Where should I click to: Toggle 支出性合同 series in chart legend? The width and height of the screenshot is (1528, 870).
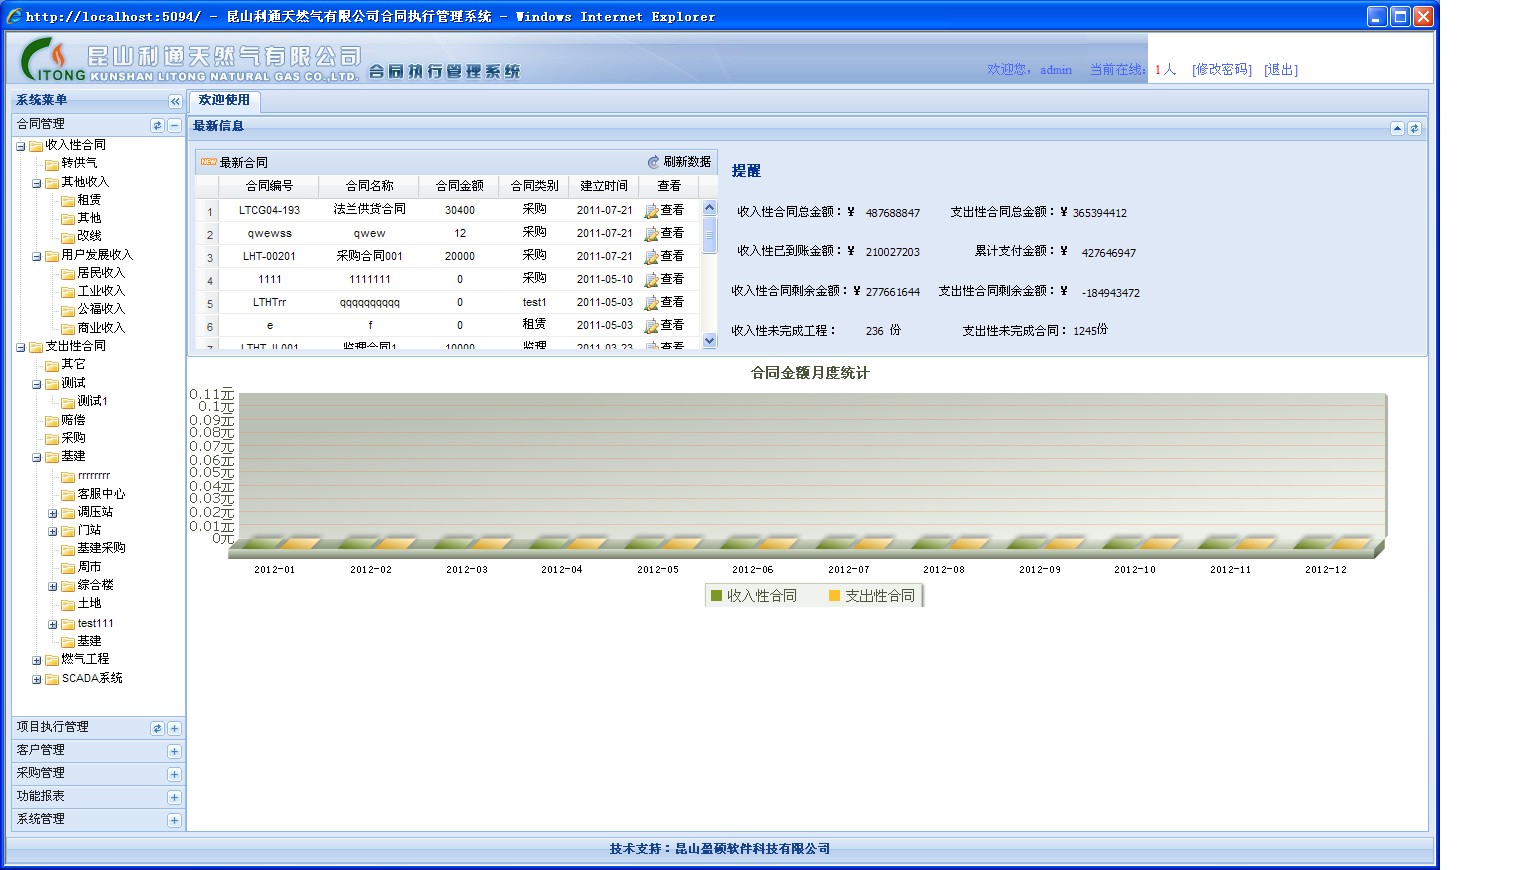(871, 596)
